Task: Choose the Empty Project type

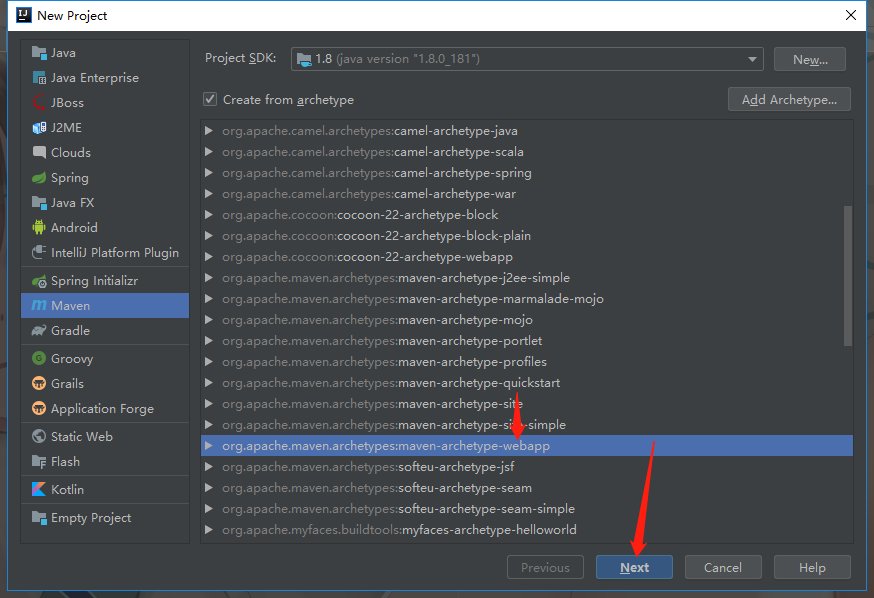Action: [105, 518]
